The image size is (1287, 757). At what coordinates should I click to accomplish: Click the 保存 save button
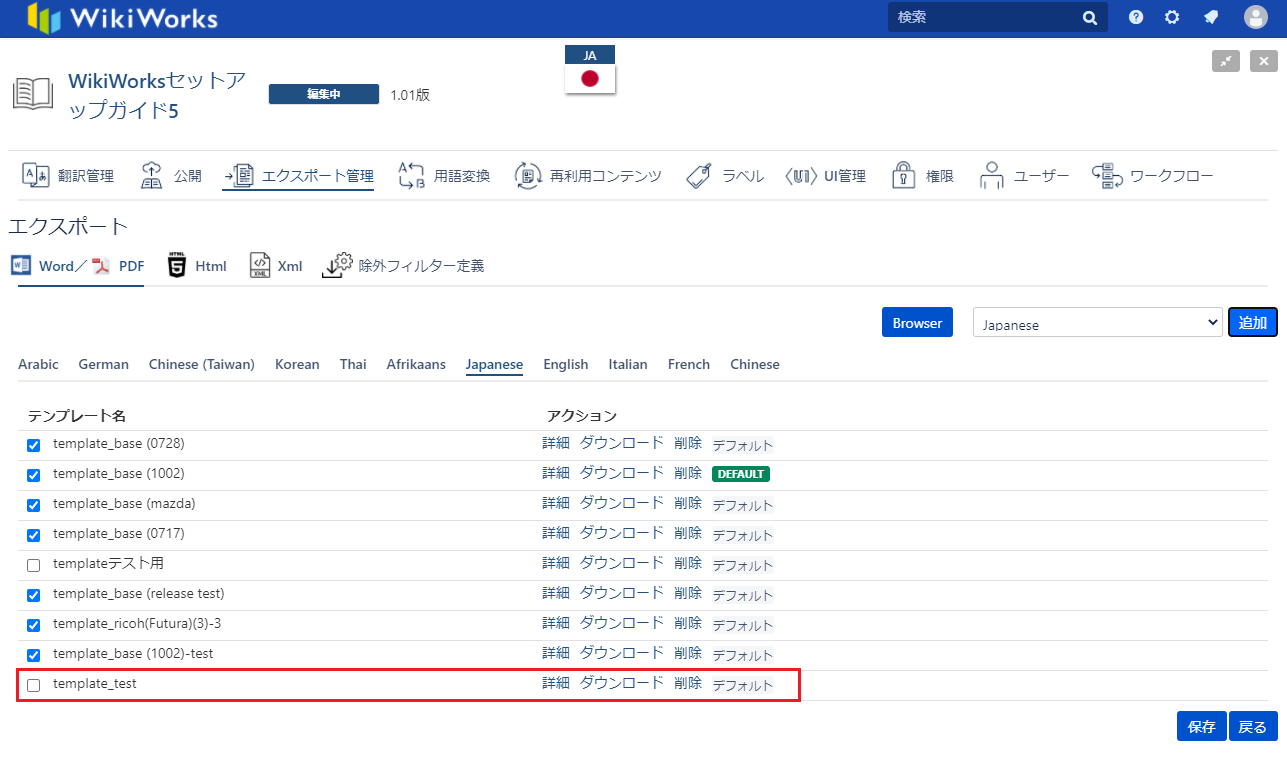click(x=1202, y=726)
